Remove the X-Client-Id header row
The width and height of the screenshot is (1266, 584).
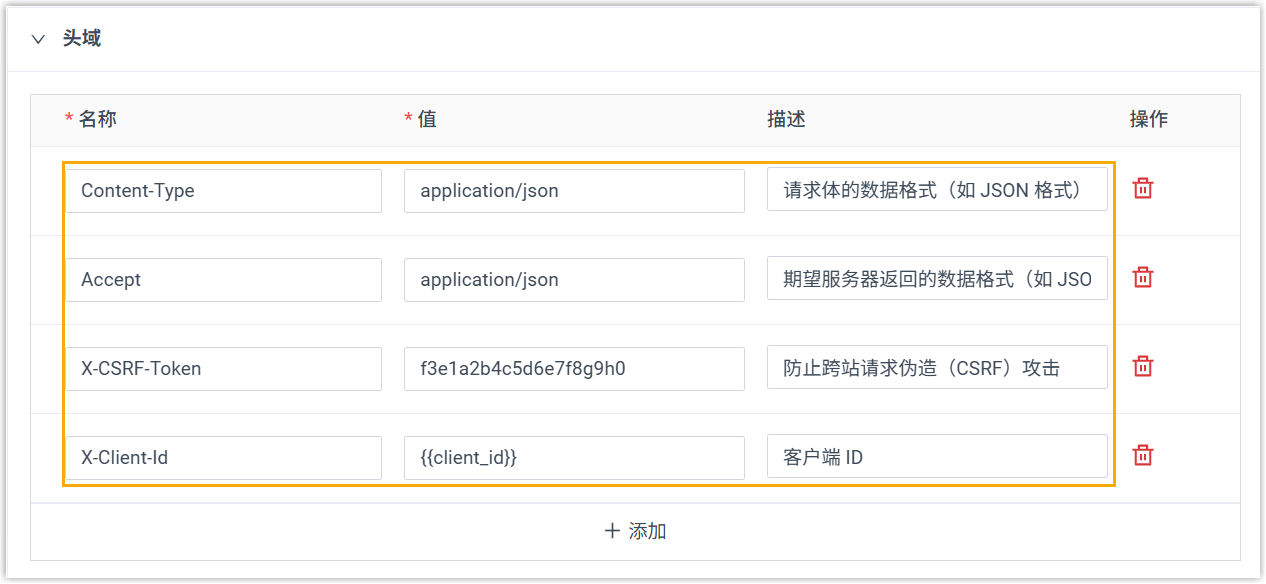1142,456
